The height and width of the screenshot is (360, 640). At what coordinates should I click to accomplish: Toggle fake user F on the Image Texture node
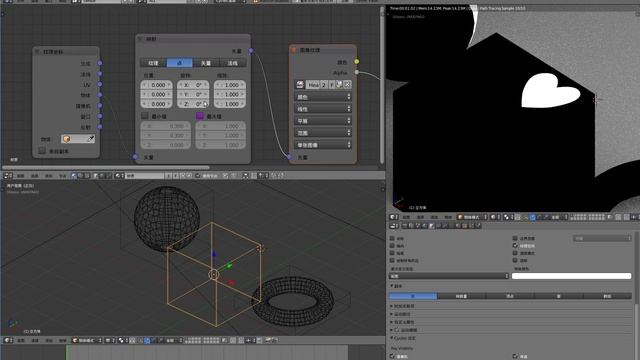click(x=331, y=84)
